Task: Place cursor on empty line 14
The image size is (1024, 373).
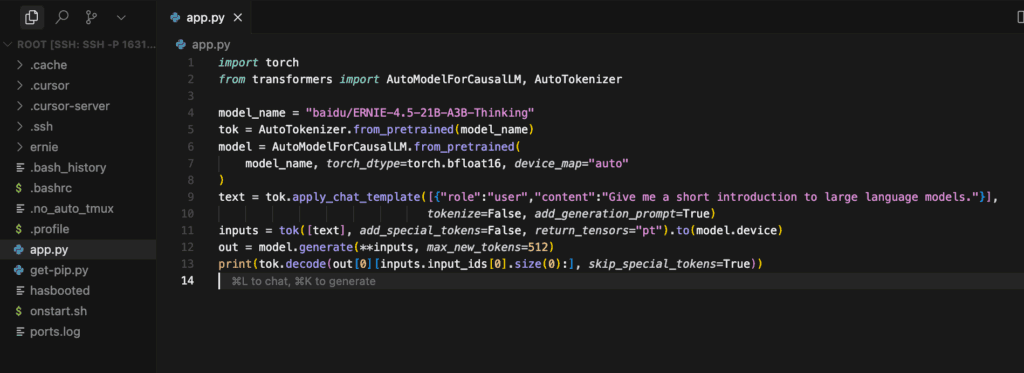Action: click(620, 281)
